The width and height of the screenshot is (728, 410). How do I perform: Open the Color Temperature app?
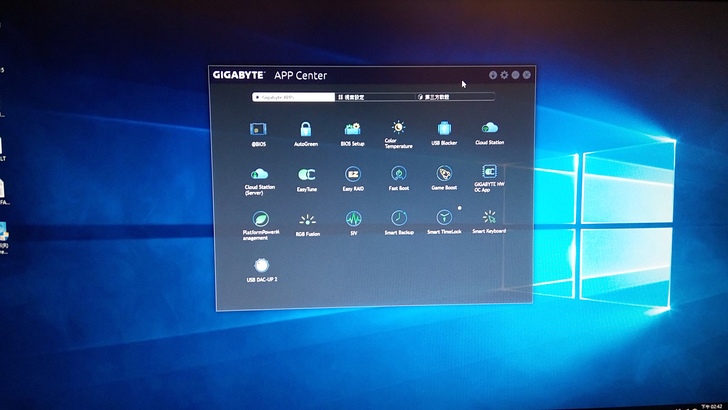click(398, 134)
